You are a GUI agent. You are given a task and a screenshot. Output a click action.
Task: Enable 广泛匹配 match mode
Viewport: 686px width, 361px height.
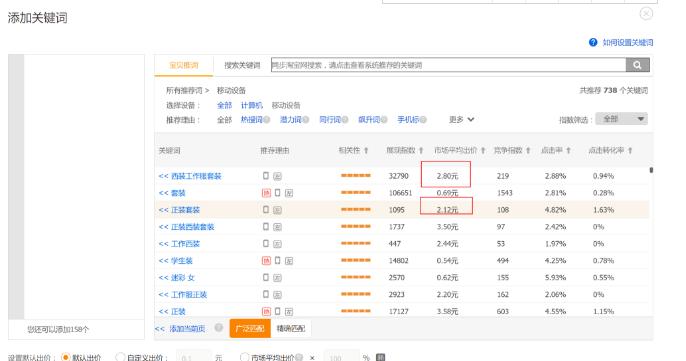[250, 328]
